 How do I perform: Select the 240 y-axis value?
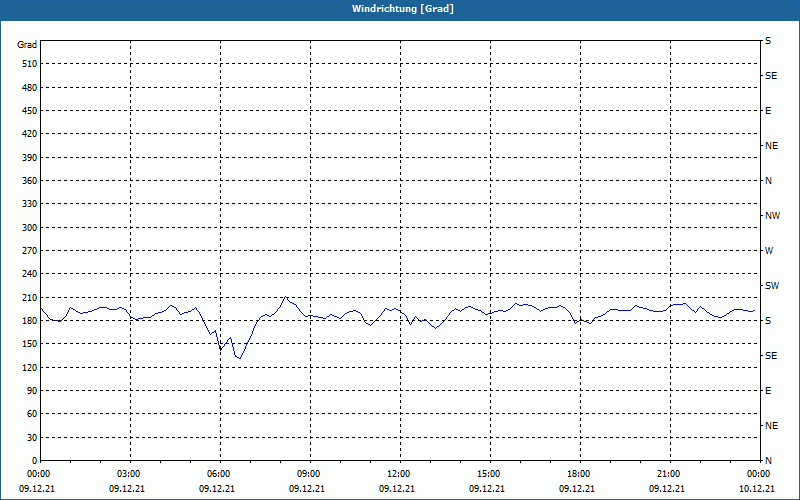(30, 274)
